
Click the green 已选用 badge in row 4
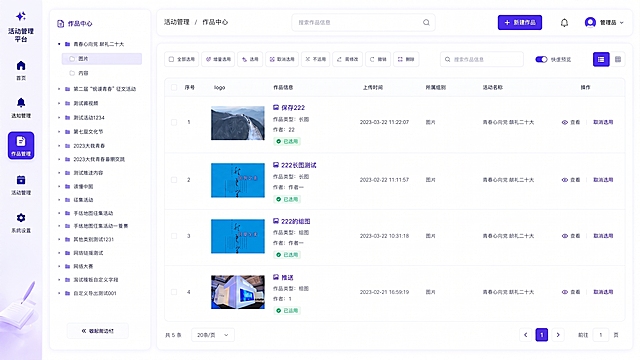287,311
